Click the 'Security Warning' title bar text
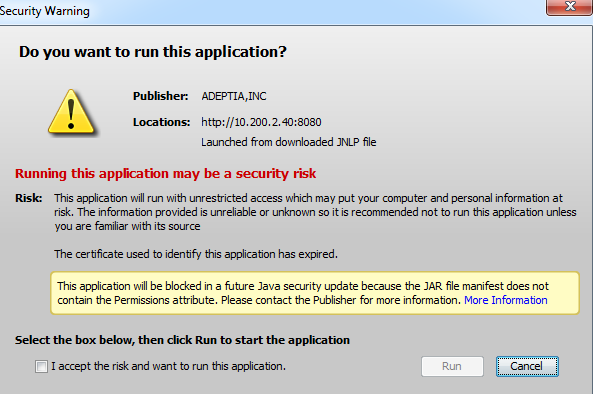The image size is (593, 394). [45, 11]
